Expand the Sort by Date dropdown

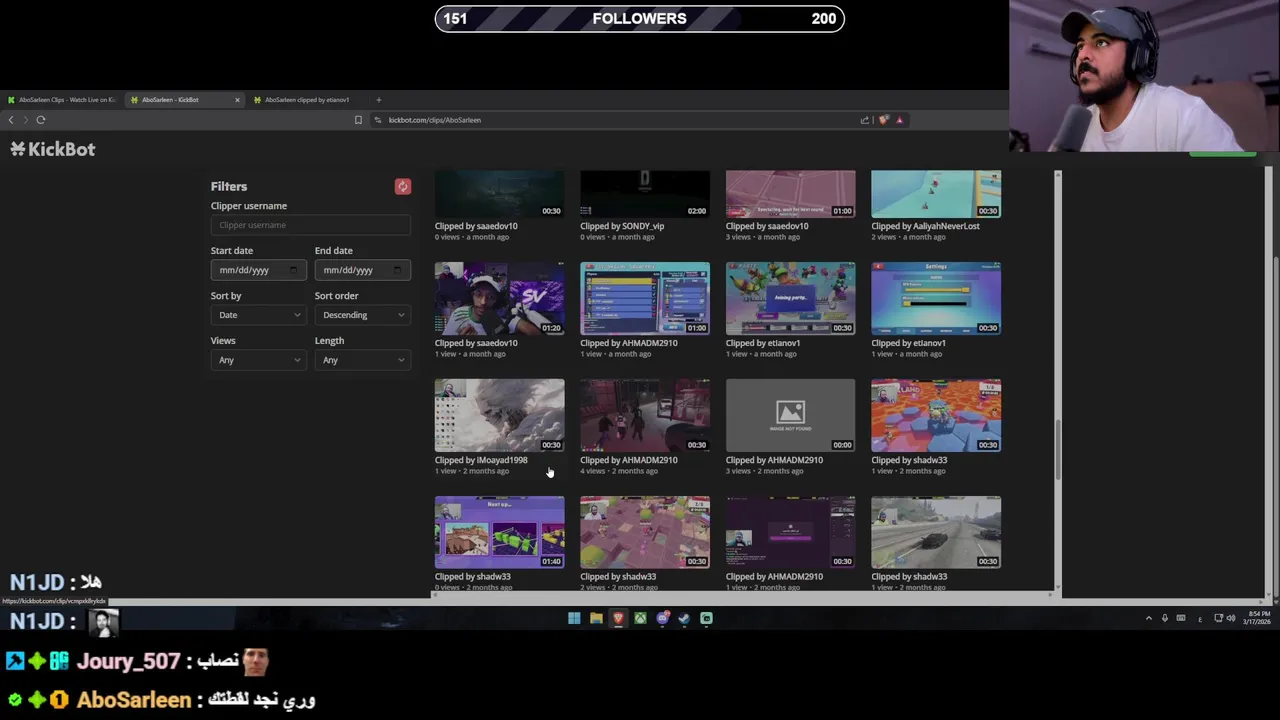click(x=258, y=315)
